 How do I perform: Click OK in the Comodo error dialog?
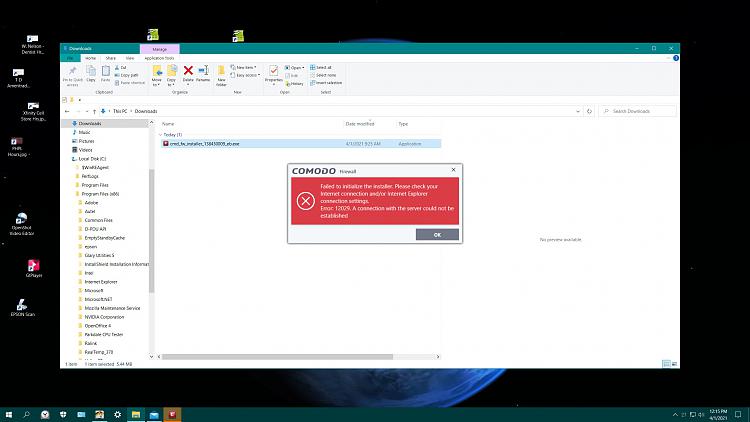point(437,234)
